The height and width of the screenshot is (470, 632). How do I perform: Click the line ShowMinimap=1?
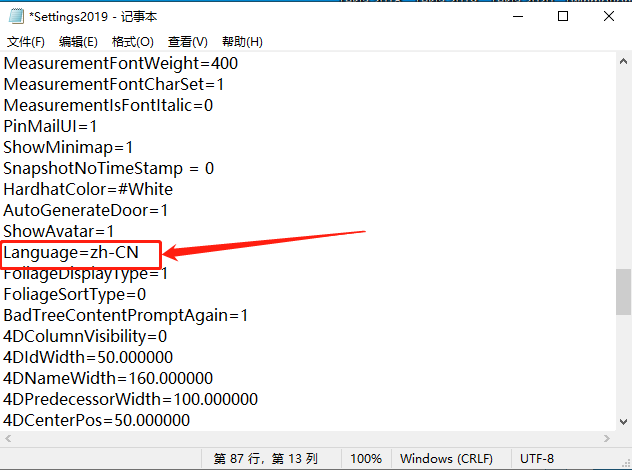tap(68, 147)
